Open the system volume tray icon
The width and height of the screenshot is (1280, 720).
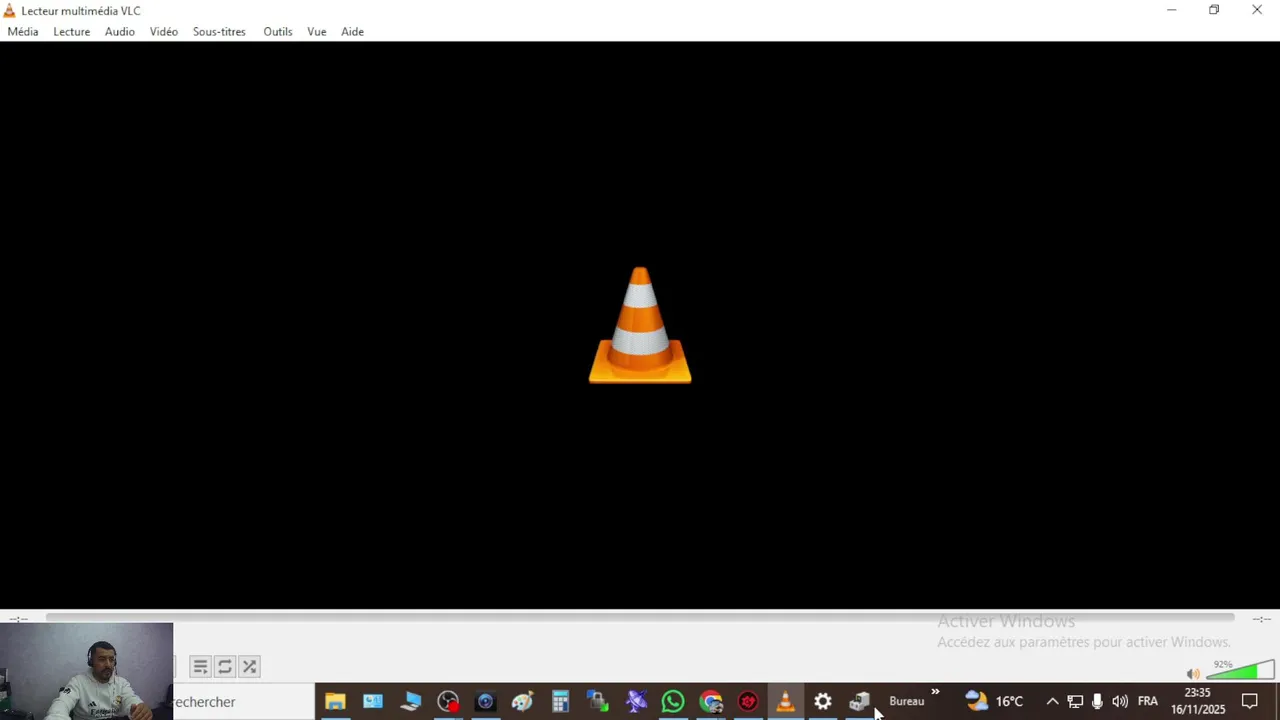1120,702
